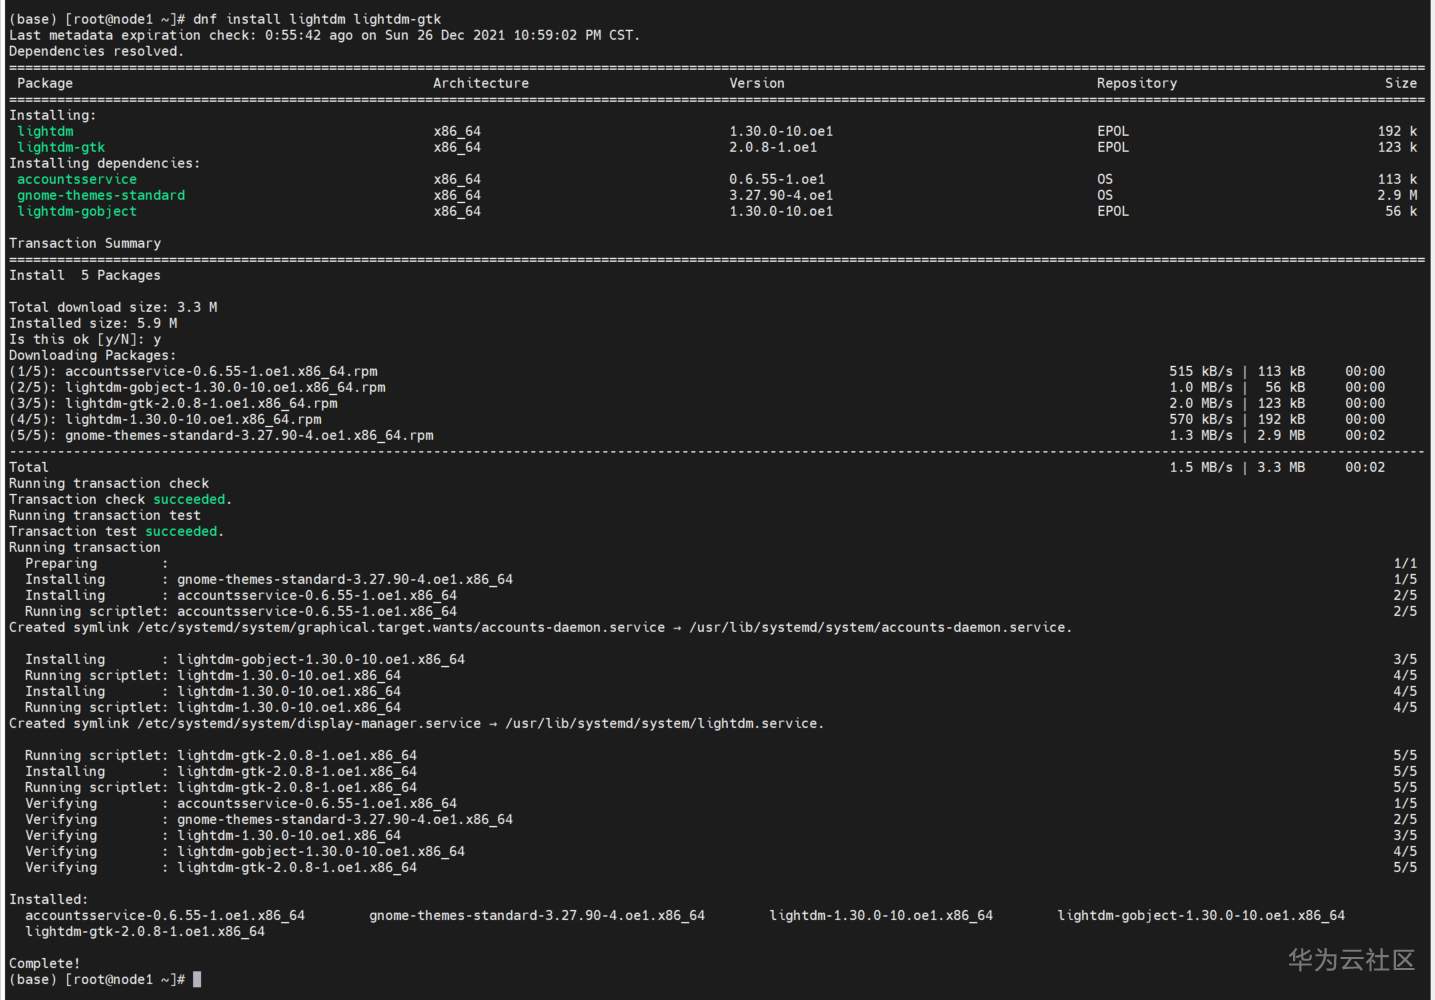This screenshot has width=1435, height=1000.
Task: Select the green "lightdm-gtk" package name in table
Action: click(x=61, y=147)
